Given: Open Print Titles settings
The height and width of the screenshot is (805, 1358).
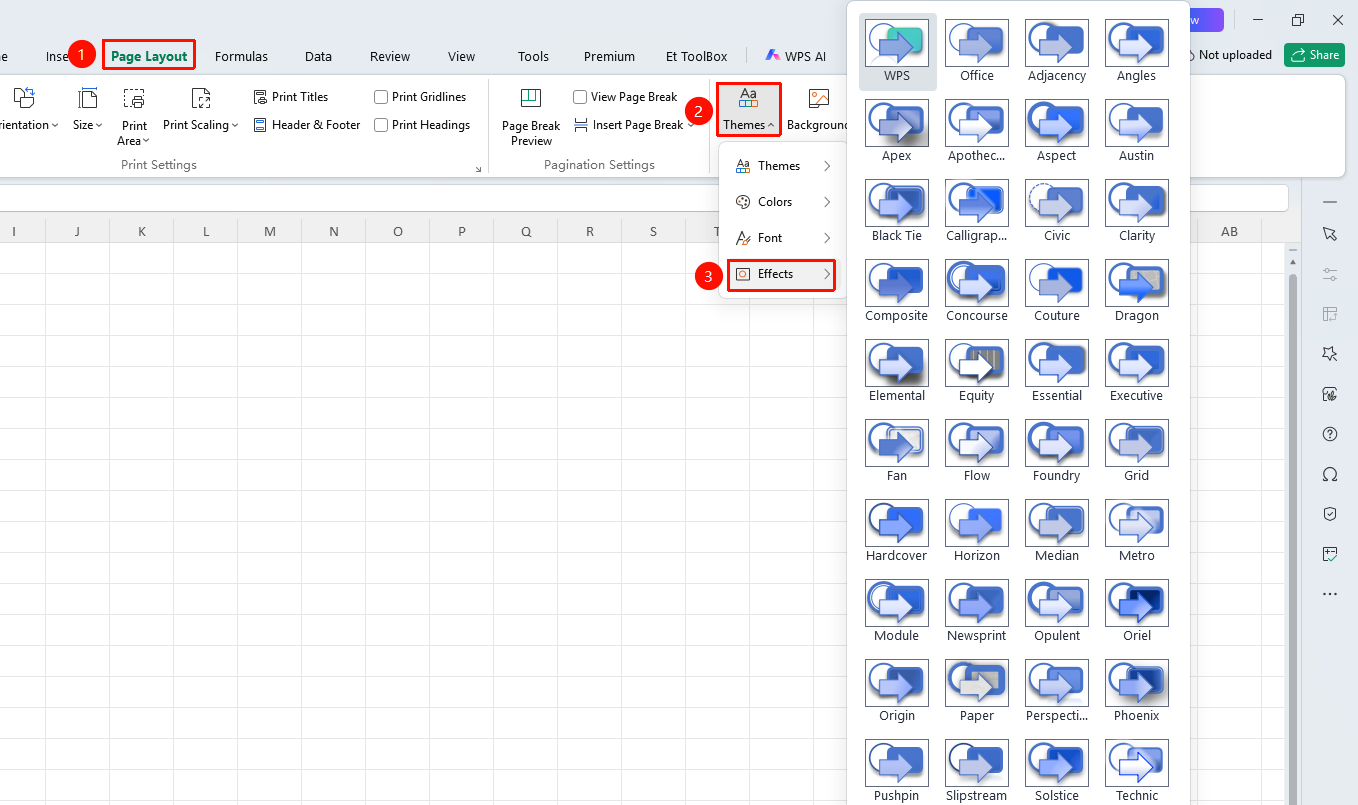Looking at the screenshot, I should (291, 97).
